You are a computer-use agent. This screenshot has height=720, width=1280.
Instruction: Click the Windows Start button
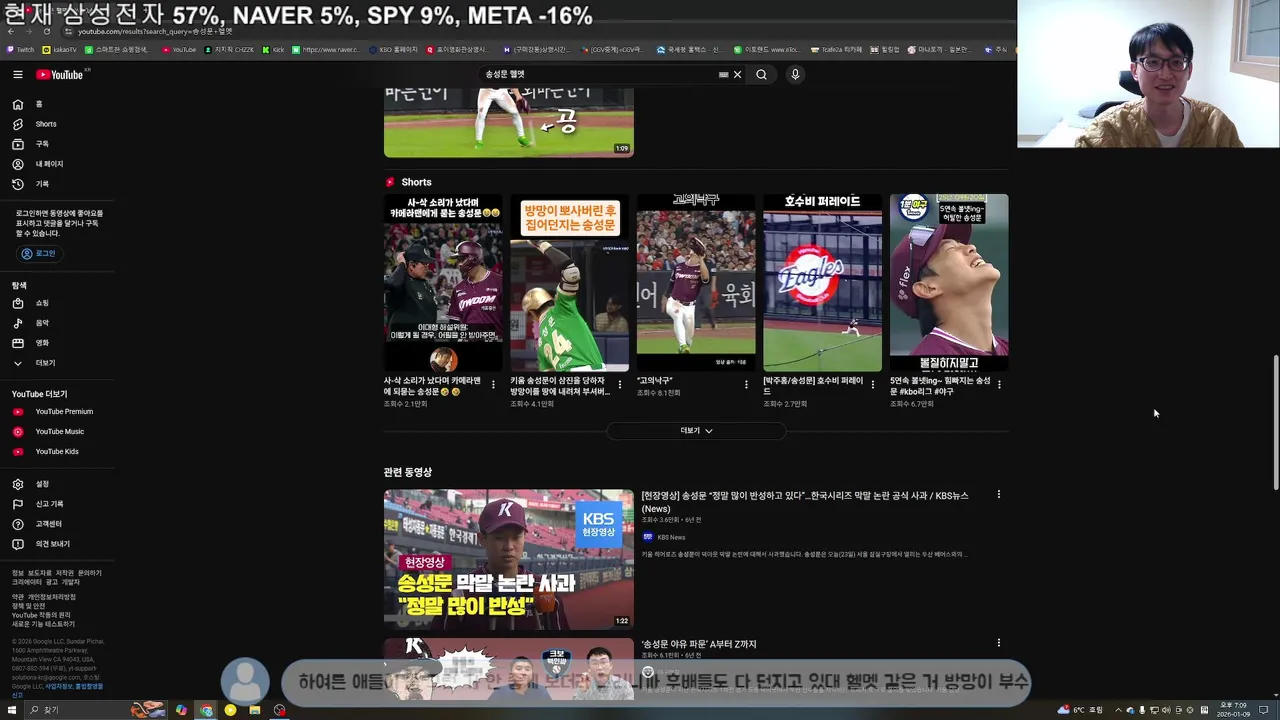(11, 710)
